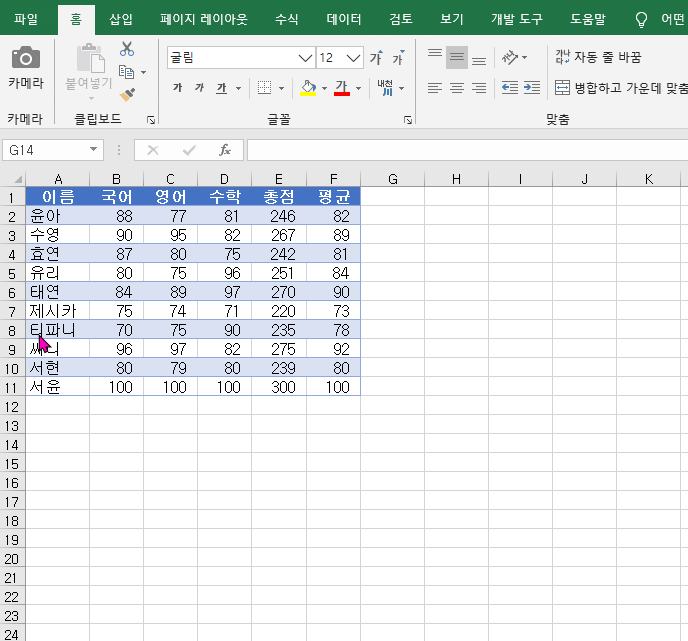Expand the paste options arrow under 붙여넣기
The width and height of the screenshot is (688, 641).
(91, 98)
